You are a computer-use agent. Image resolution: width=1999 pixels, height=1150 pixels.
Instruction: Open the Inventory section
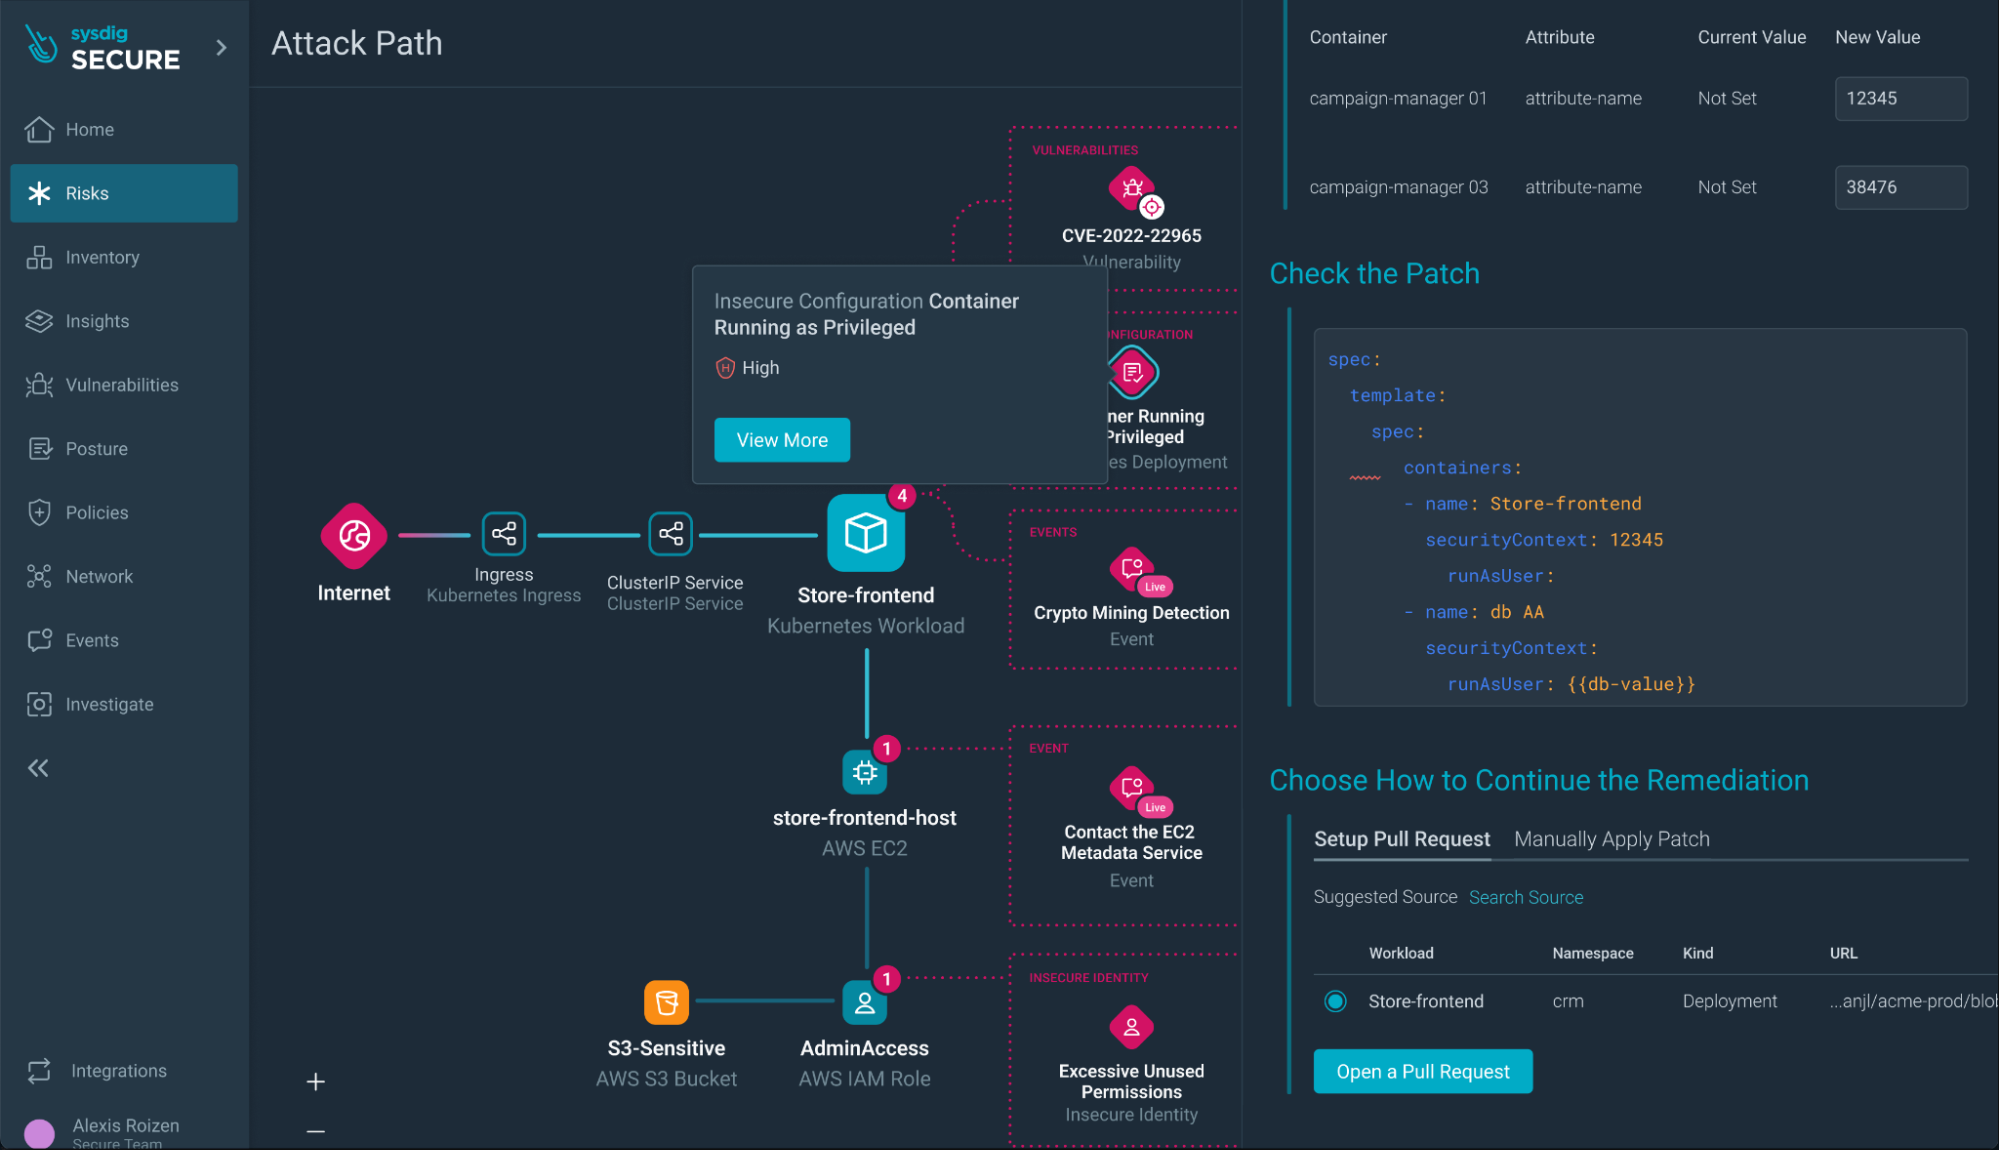coord(101,257)
